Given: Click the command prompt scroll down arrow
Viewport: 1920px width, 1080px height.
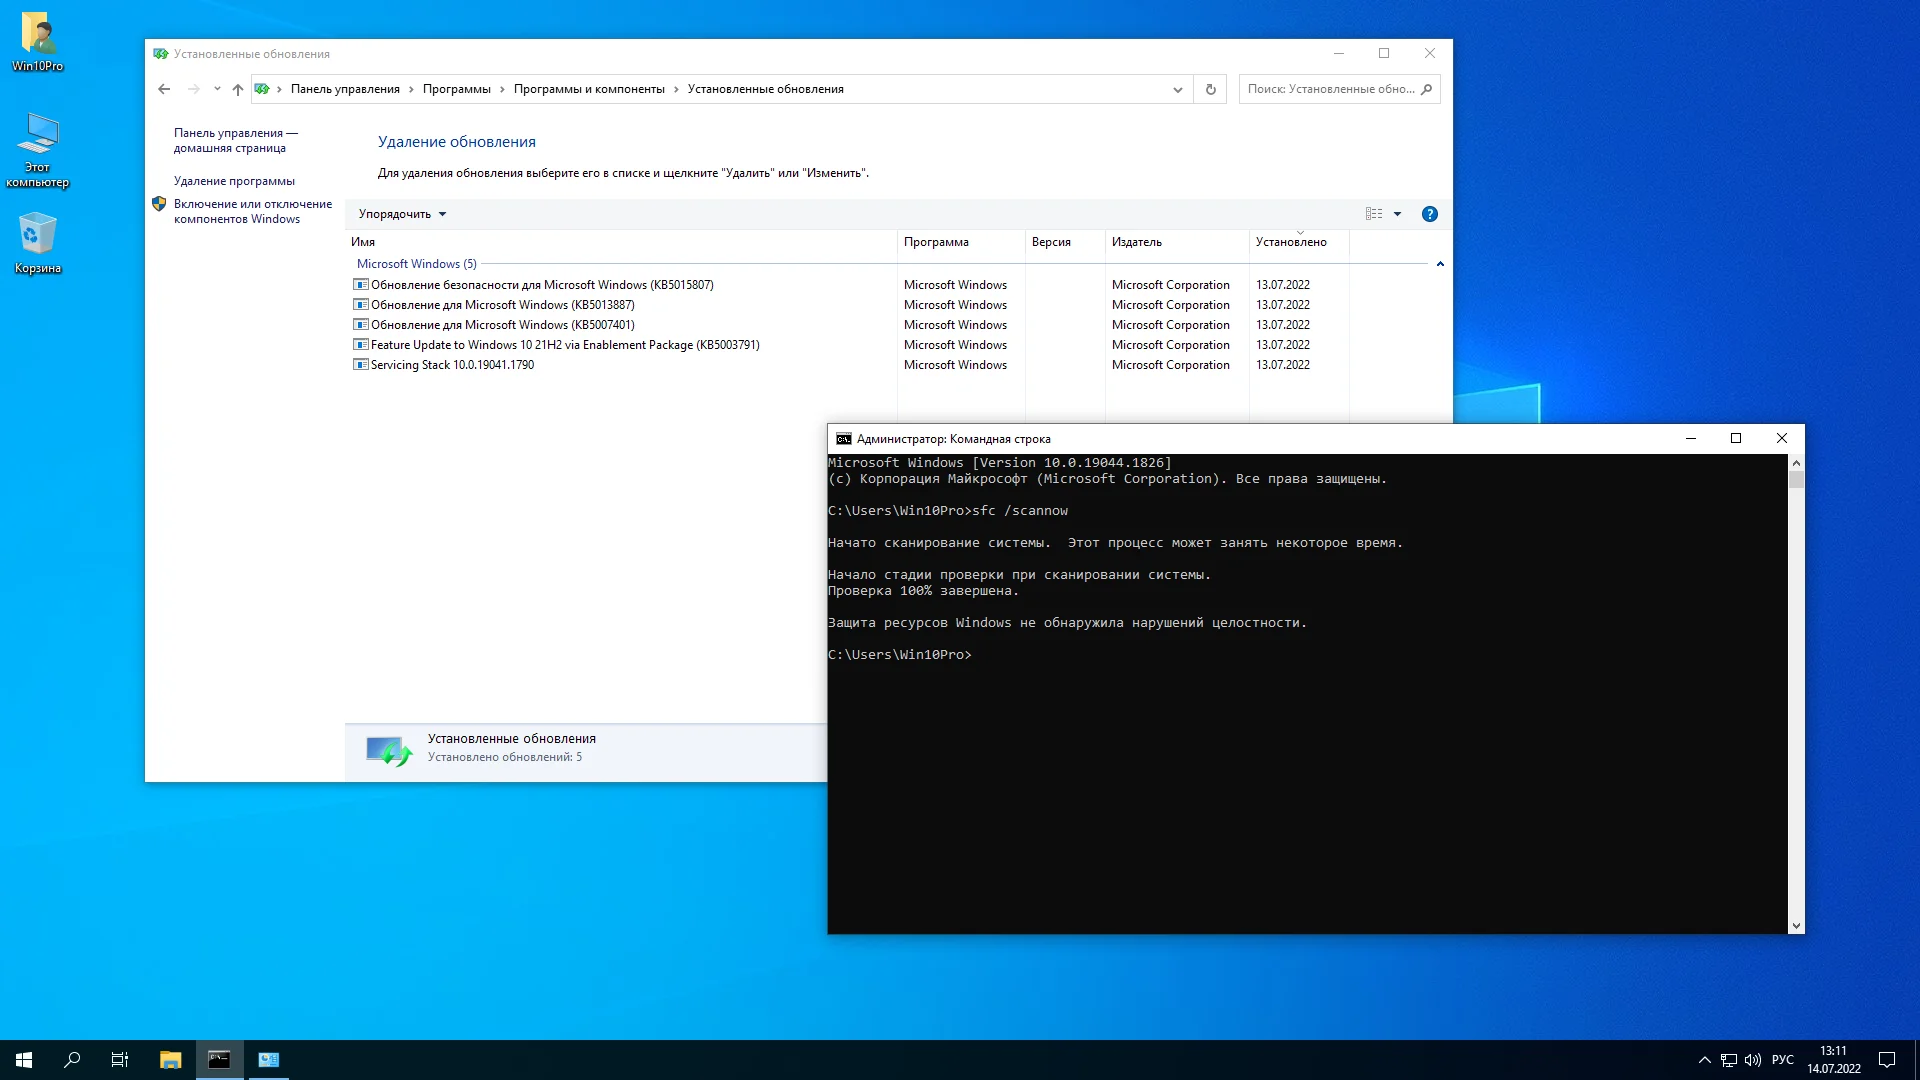Looking at the screenshot, I should (x=1796, y=926).
